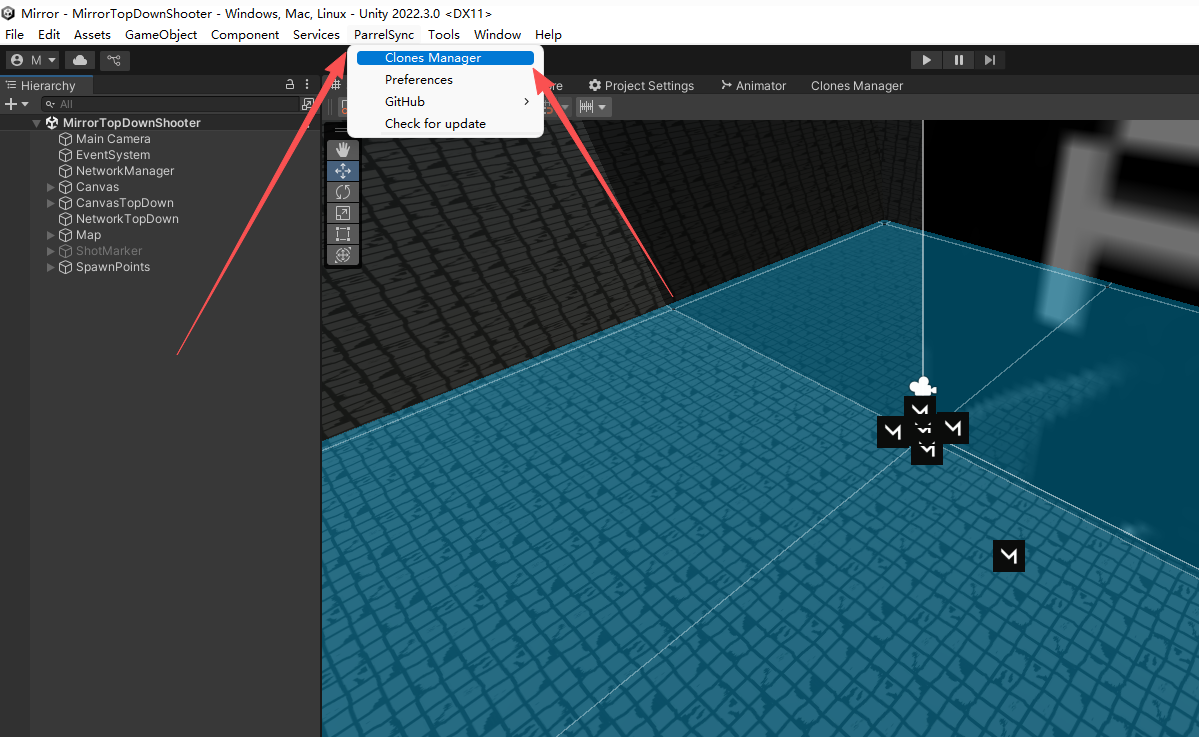Focus the Hierarchy search field

click(x=170, y=104)
